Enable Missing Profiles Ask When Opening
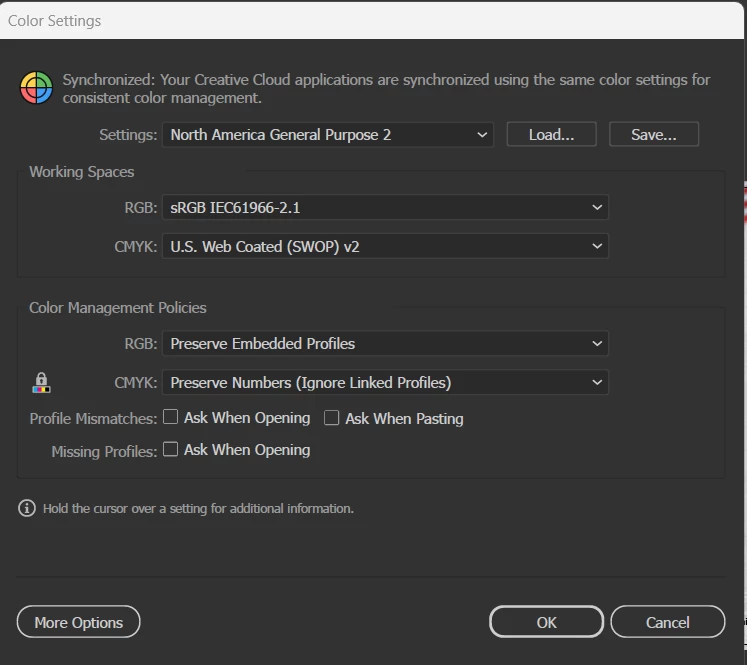This screenshot has height=665, width=747. (171, 449)
